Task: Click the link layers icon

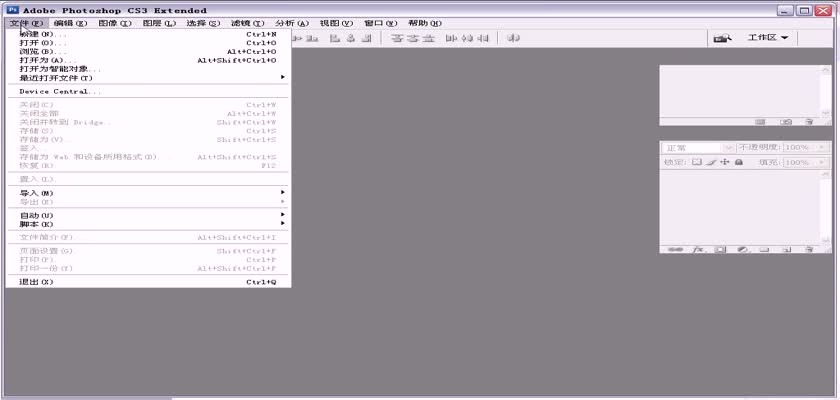Action: pyautogui.click(x=676, y=250)
